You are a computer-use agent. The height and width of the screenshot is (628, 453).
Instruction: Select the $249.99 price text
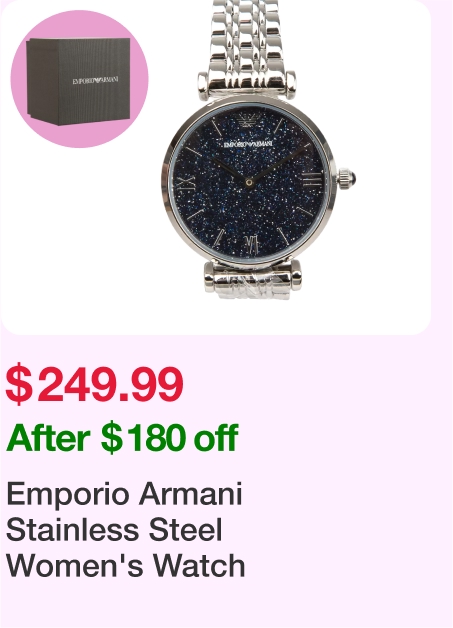pos(95,384)
